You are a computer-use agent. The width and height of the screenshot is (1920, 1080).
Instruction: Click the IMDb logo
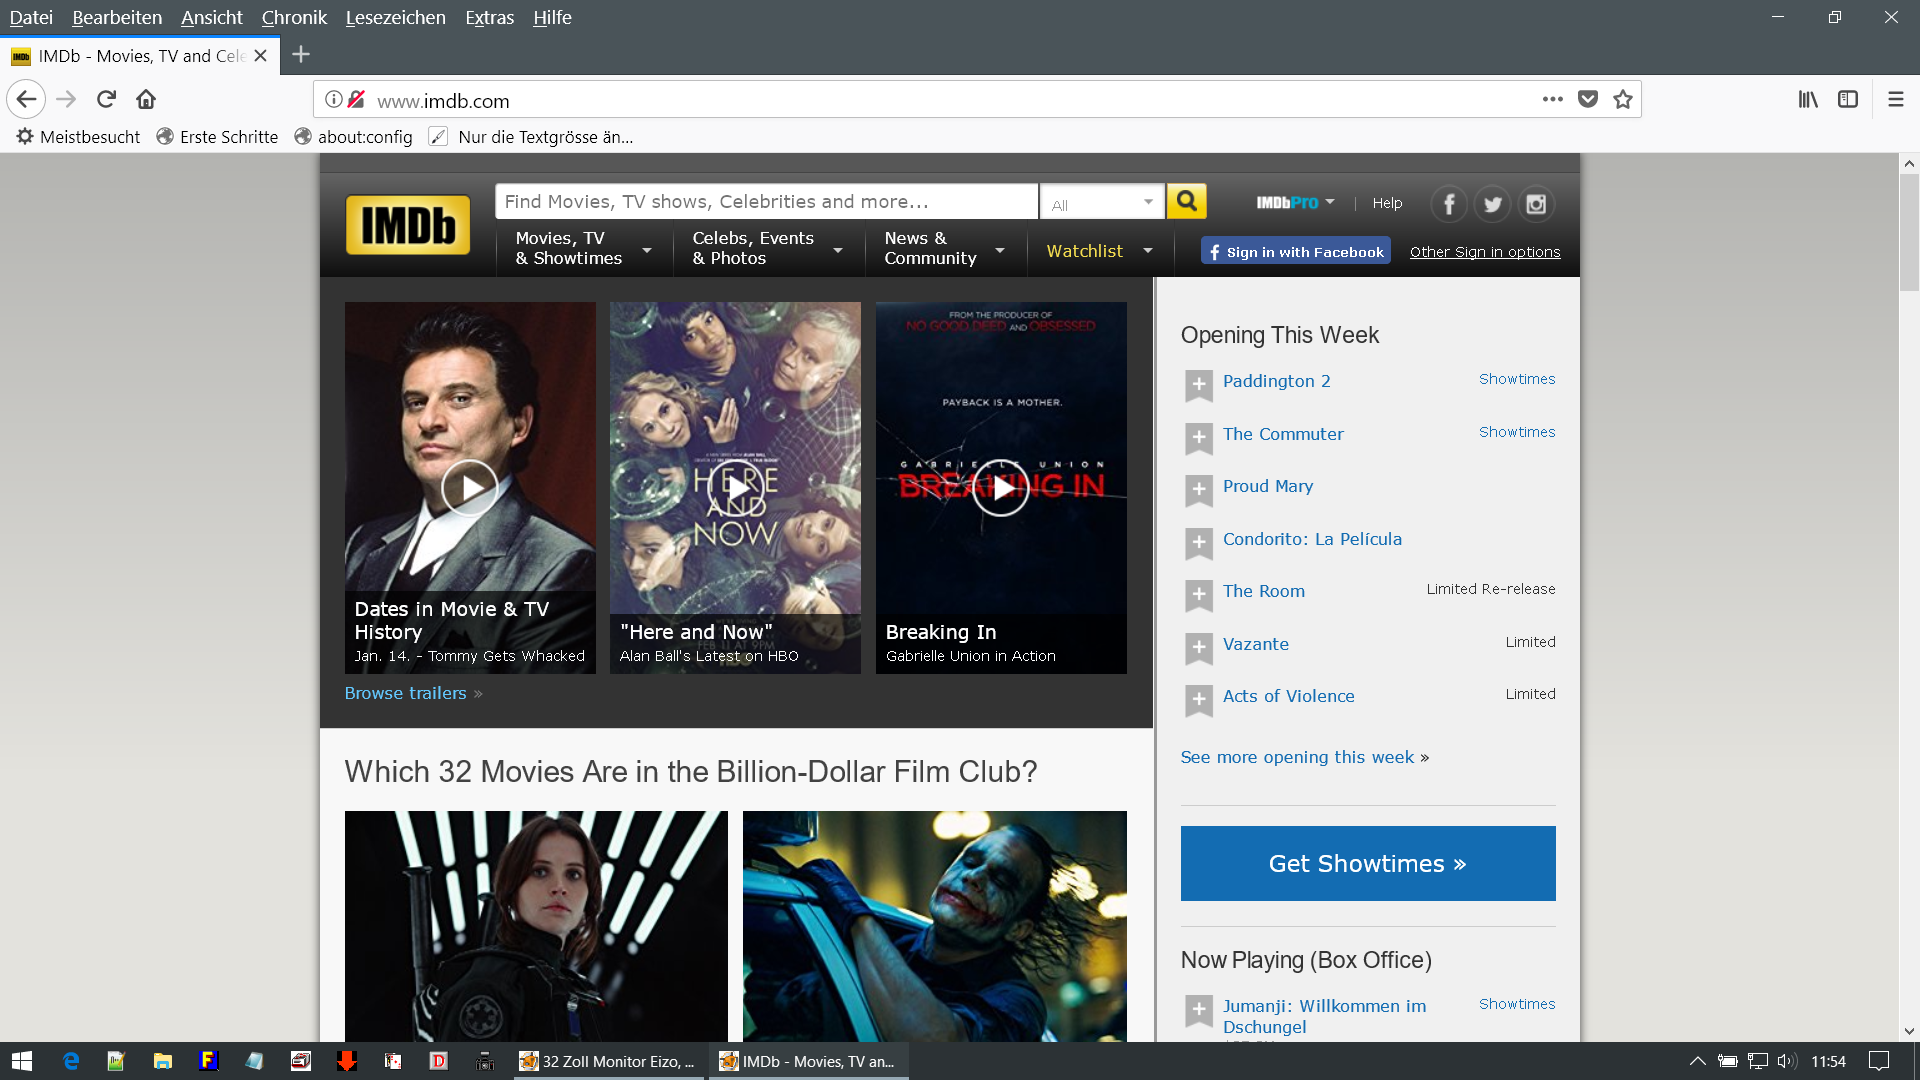point(407,225)
